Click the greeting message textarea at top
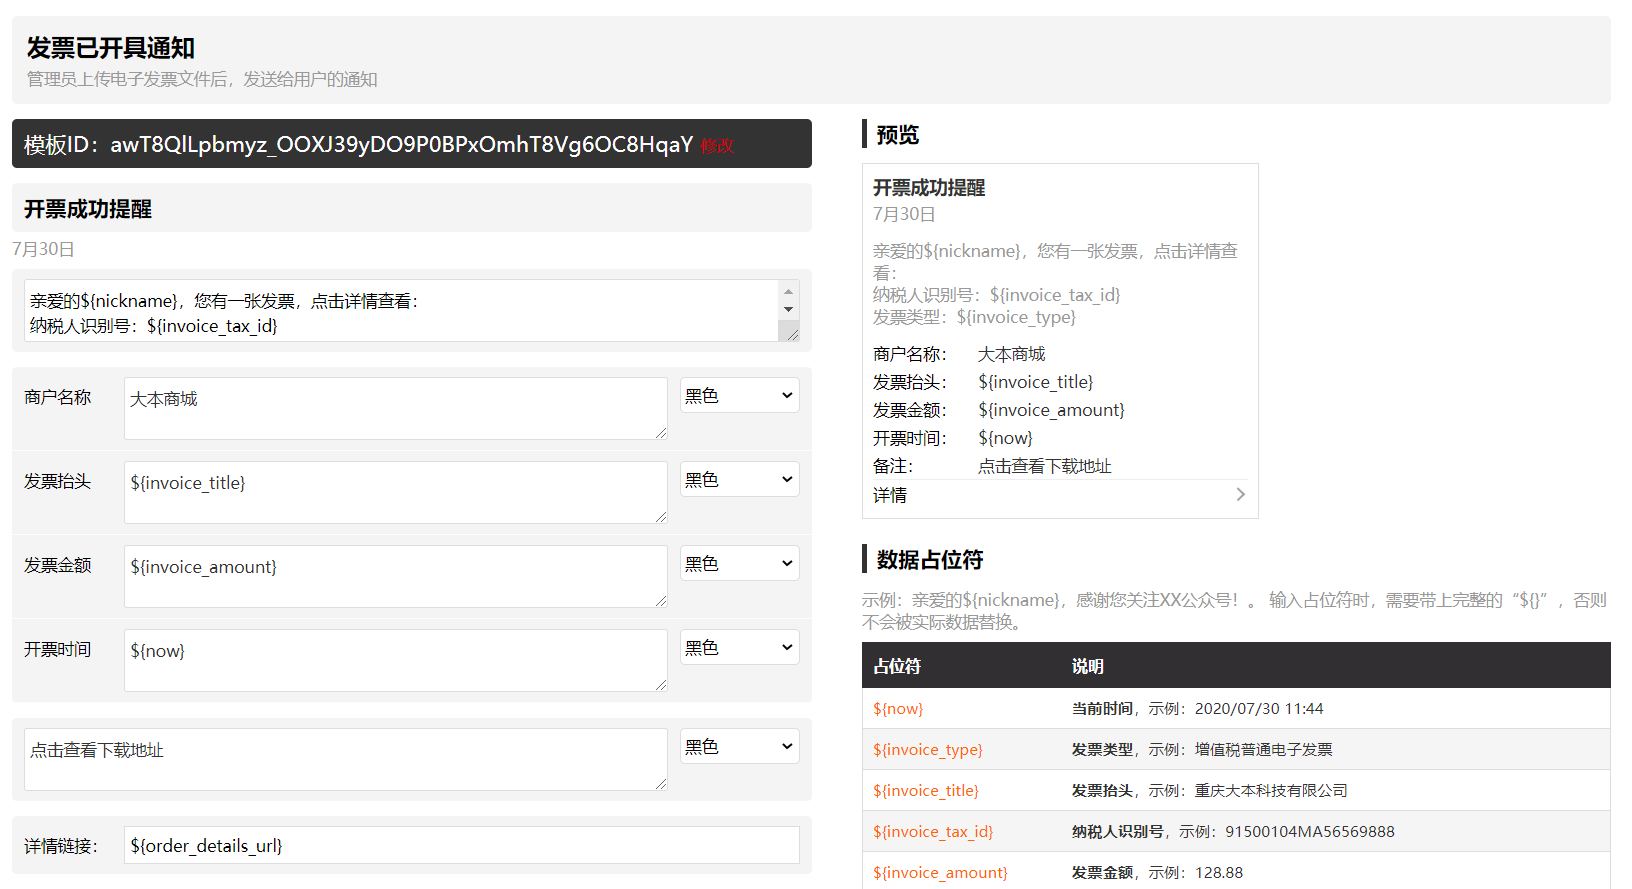Screen dimensions: 1632x889 [400, 311]
